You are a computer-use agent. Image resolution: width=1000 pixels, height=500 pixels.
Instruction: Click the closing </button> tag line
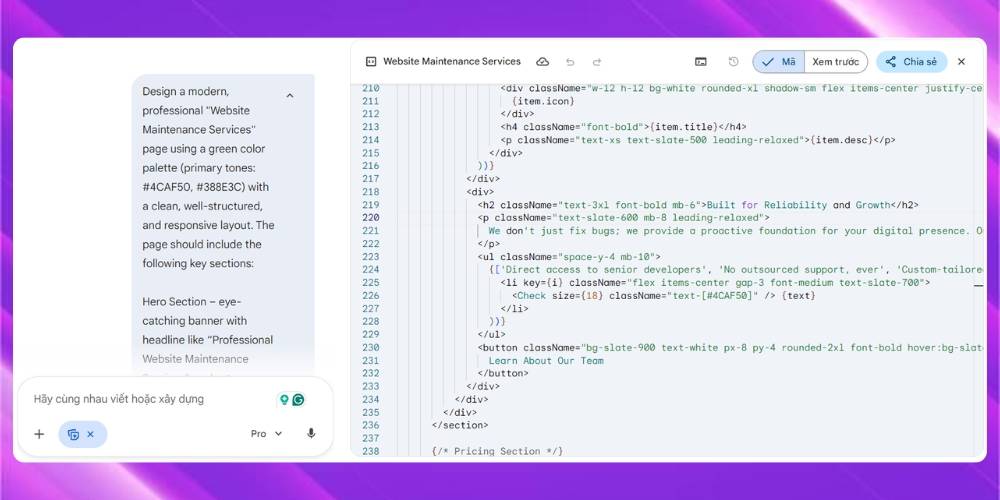coord(503,374)
